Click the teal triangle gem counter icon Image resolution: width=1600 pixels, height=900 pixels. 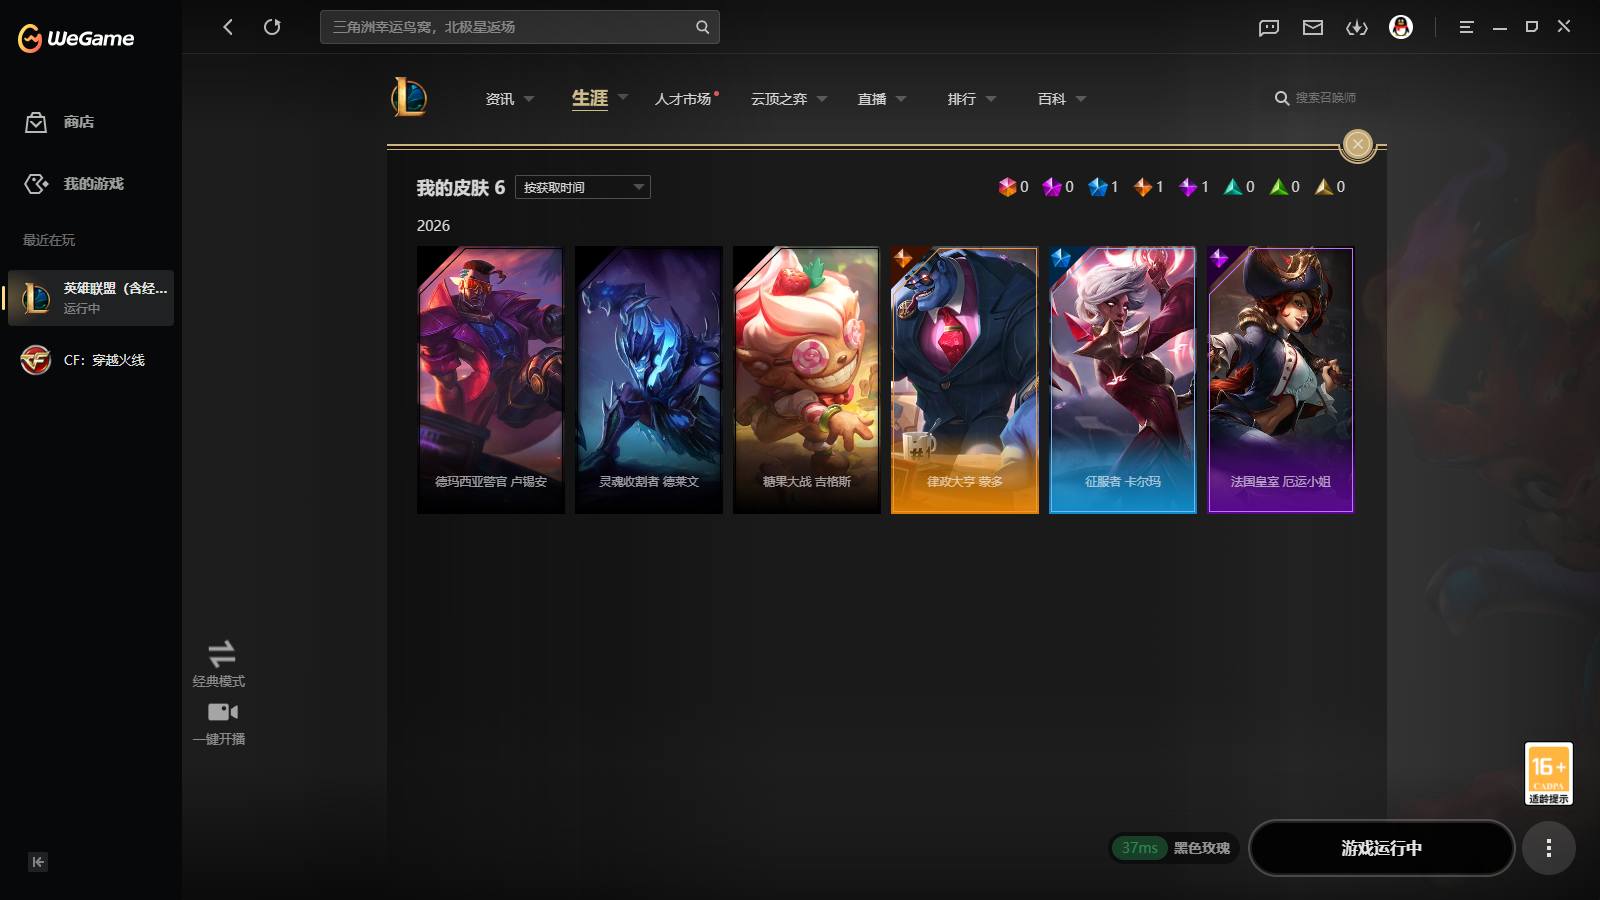click(x=1233, y=187)
